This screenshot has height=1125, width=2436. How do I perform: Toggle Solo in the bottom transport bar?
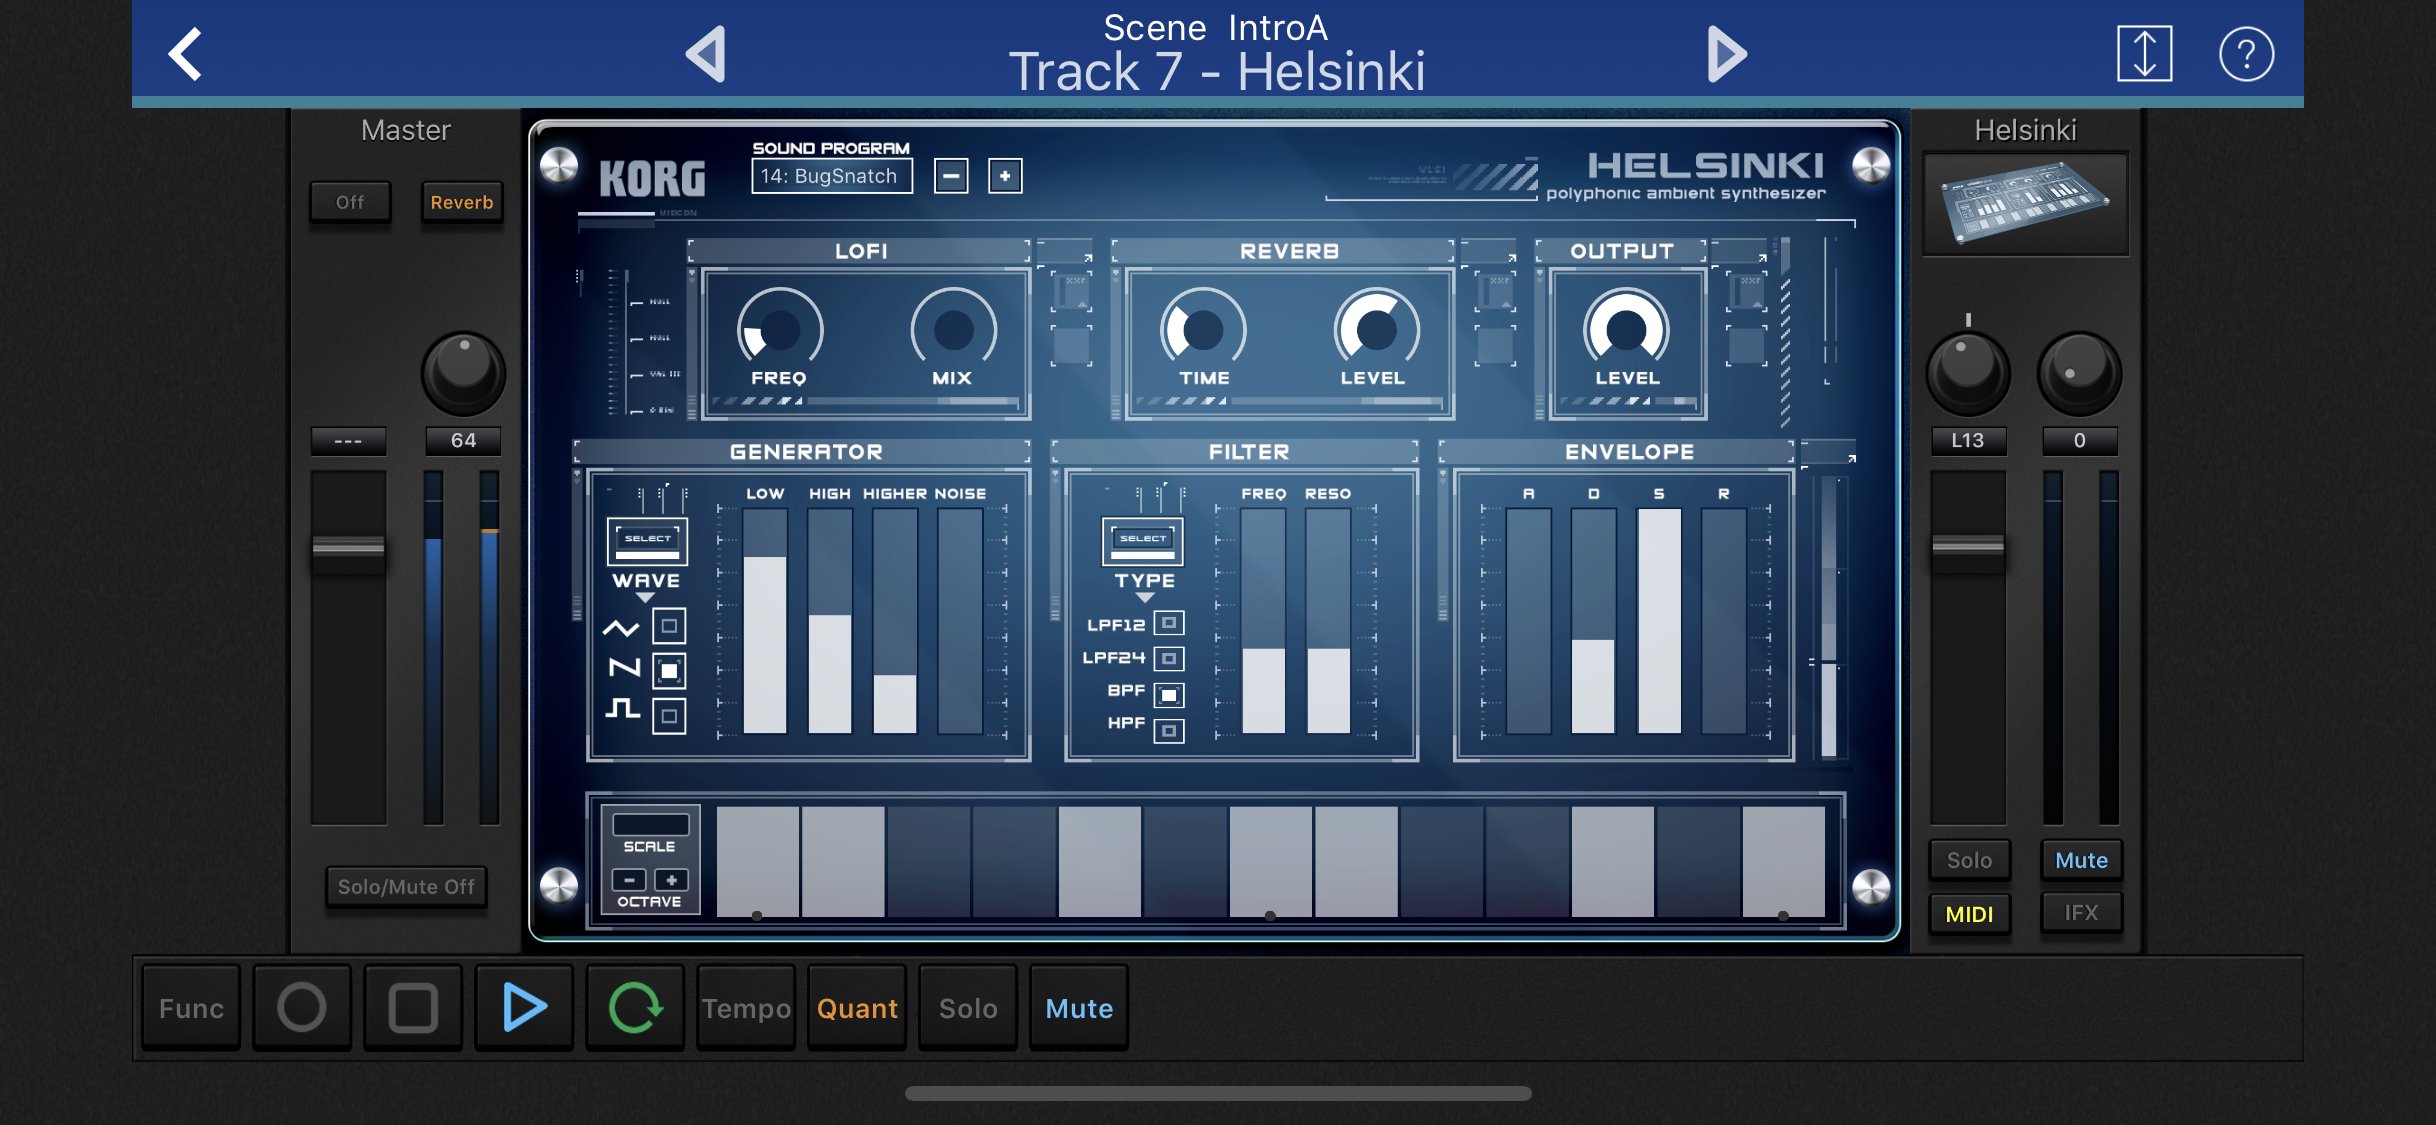pos(968,1008)
